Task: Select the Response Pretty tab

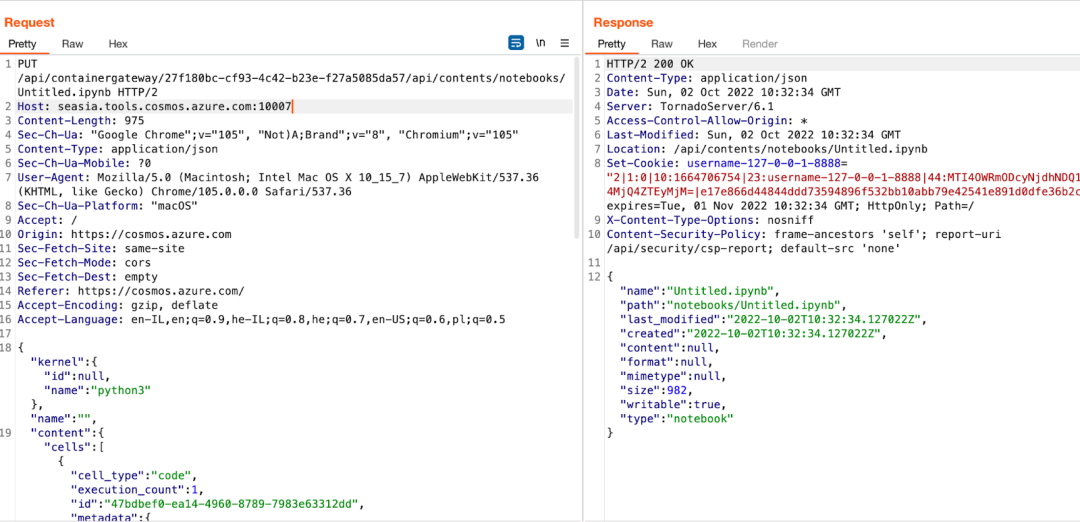Action: coord(612,43)
